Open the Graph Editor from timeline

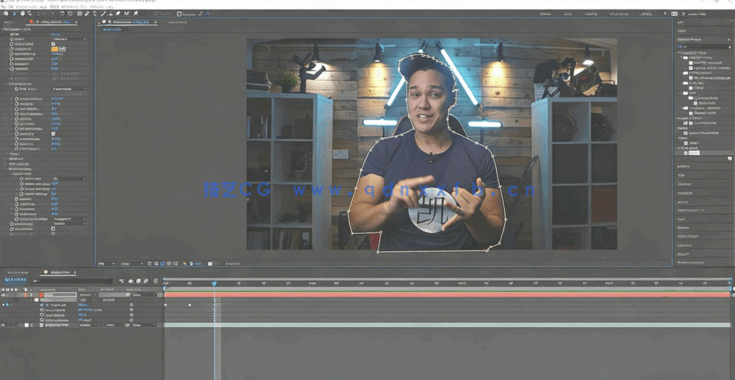click(156, 281)
